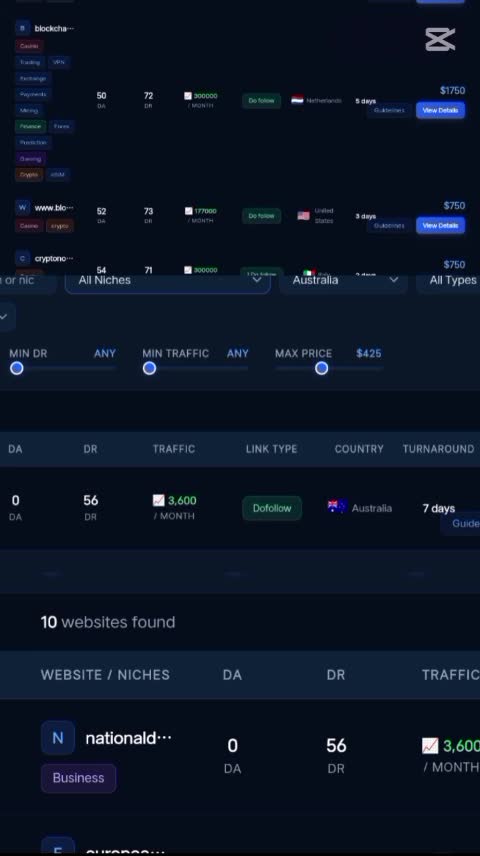Select the Gaming niche tag under blockcha

pos(30,159)
